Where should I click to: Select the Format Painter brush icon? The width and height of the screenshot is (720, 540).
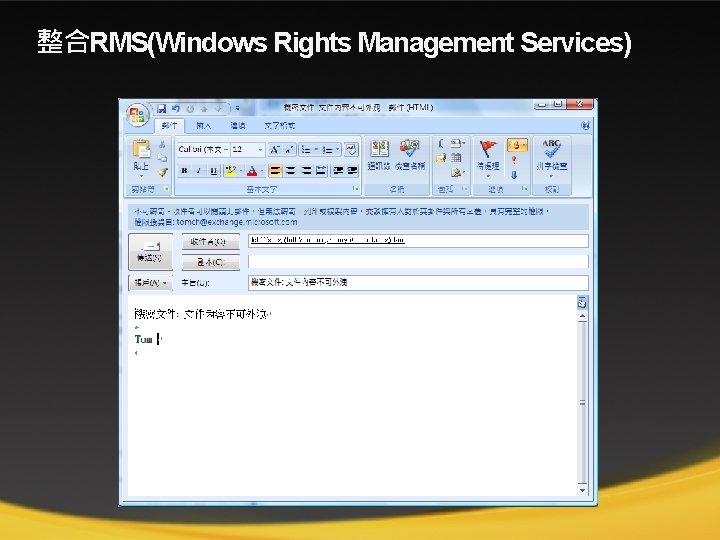pos(162,172)
